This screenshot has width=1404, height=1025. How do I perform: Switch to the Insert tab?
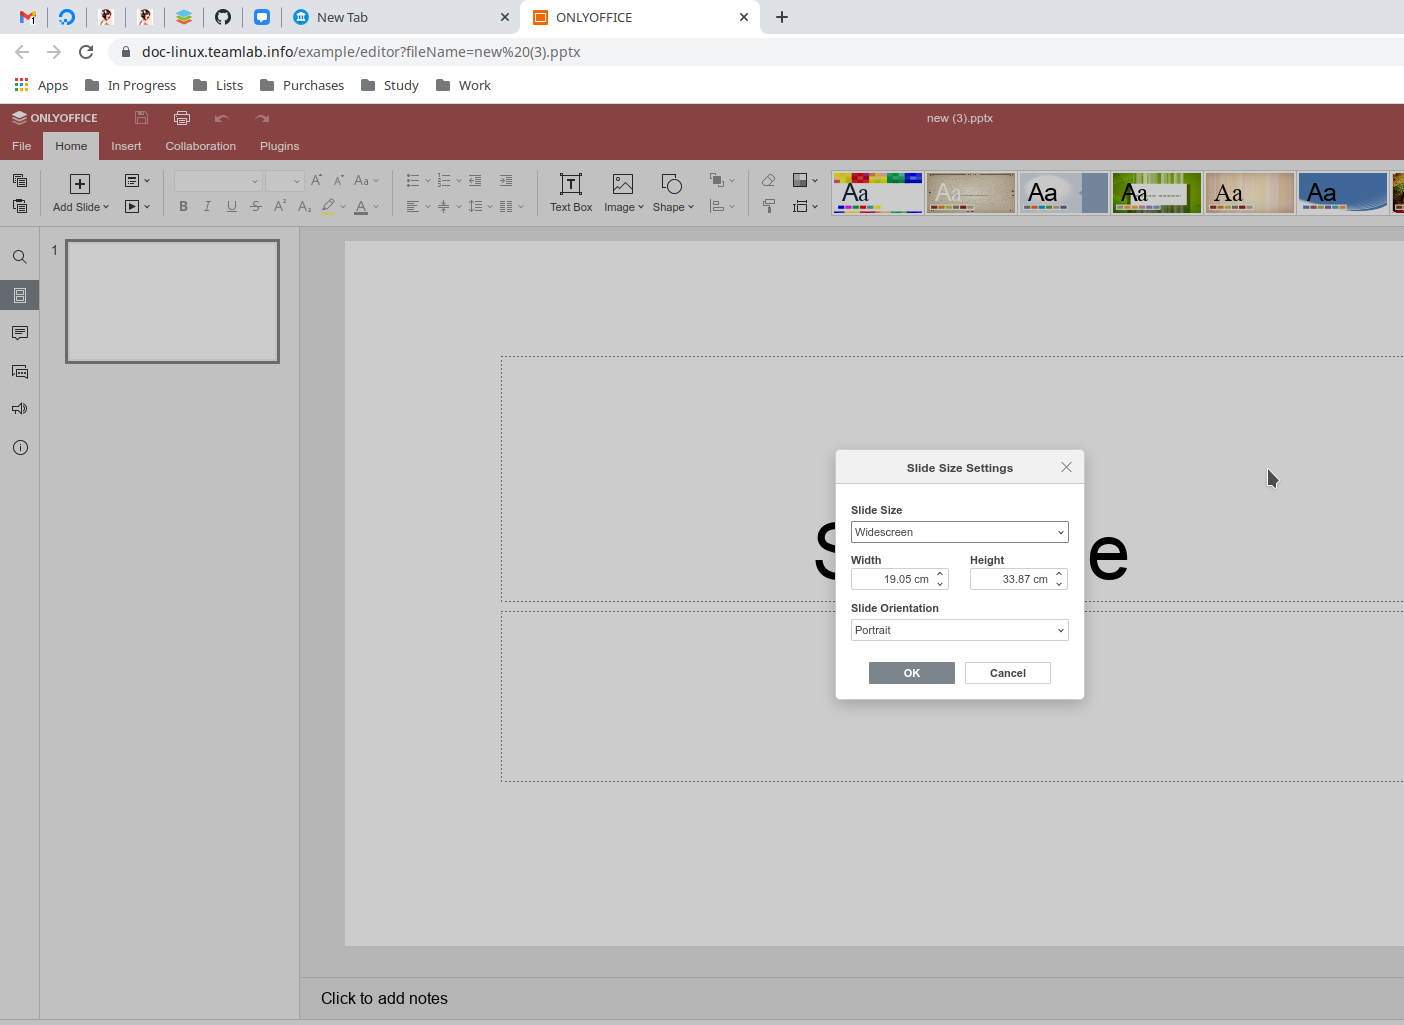[126, 146]
